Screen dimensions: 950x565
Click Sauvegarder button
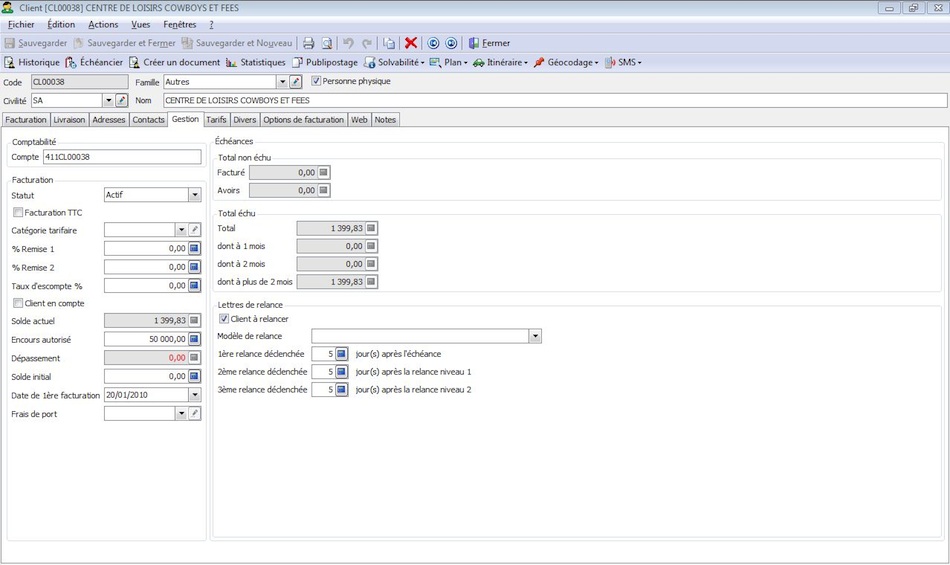click(36, 43)
